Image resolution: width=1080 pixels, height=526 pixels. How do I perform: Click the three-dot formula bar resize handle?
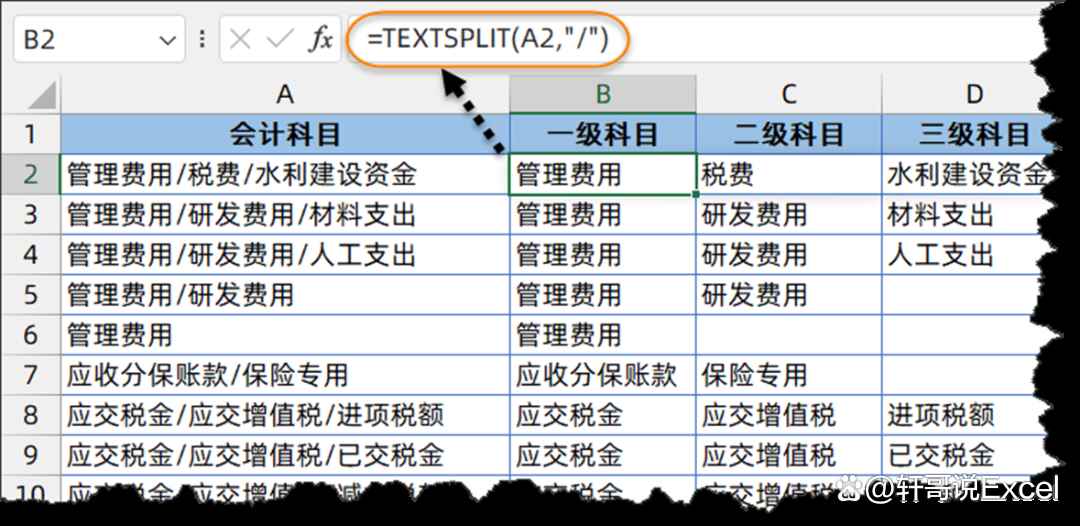click(x=203, y=40)
